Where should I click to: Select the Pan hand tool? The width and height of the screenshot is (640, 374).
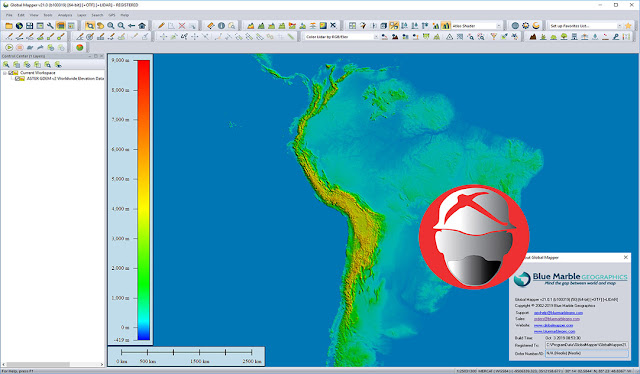coord(100,26)
